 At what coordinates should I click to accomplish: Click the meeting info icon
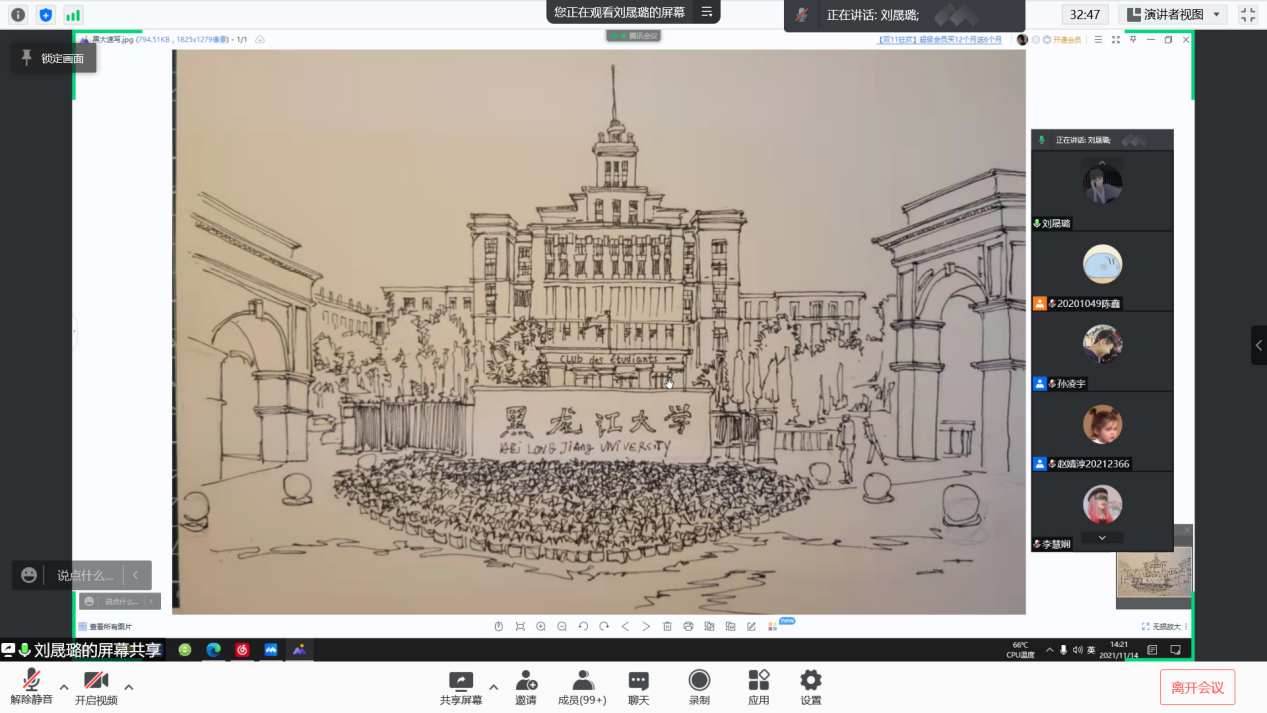click(x=18, y=15)
